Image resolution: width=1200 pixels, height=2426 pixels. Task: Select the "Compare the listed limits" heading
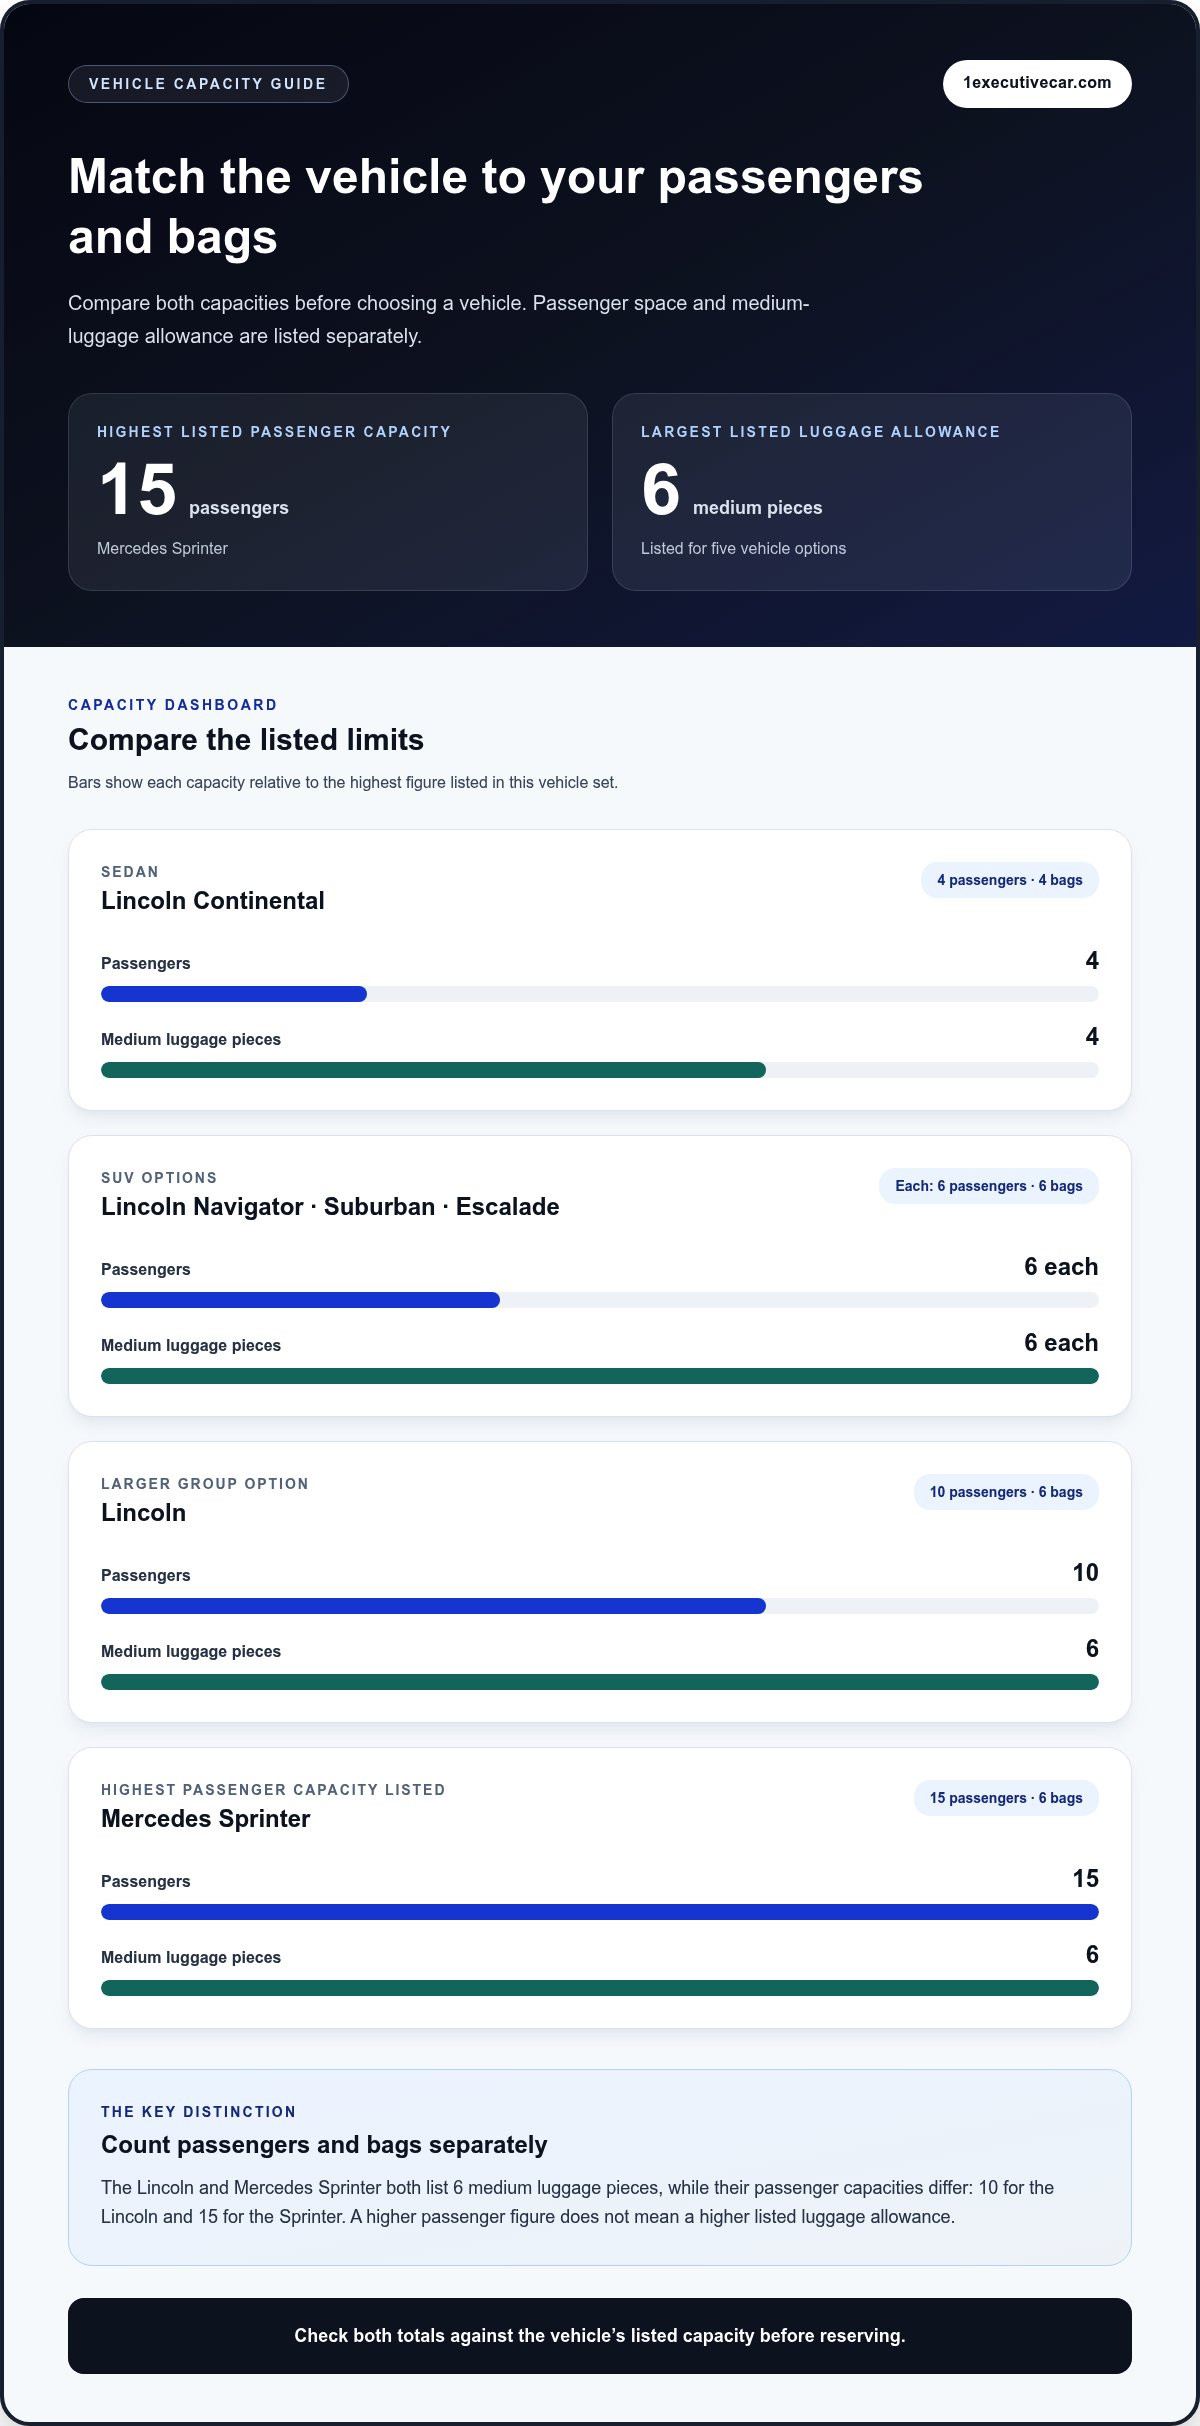click(246, 740)
